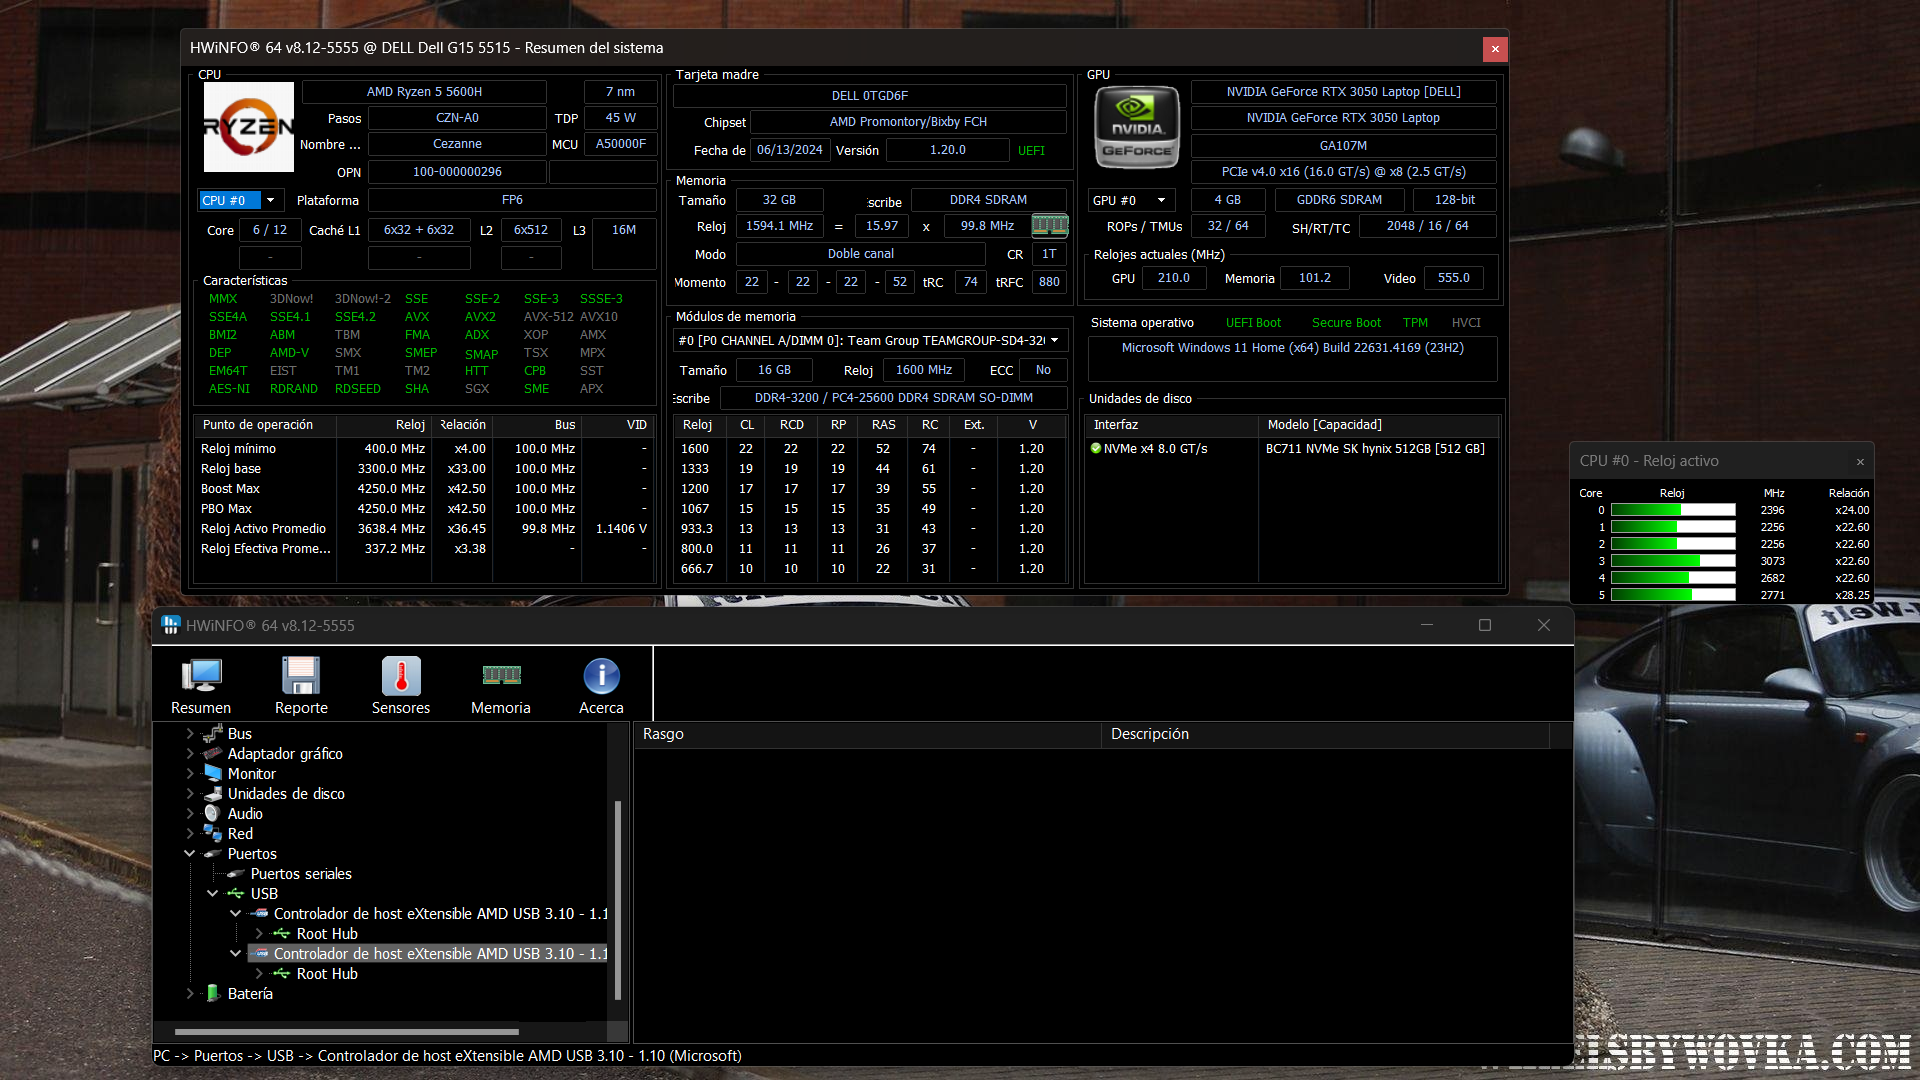The image size is (1920, 1080).
Task: Click the HWiNFO app icon in title bar
Action: [x=171, y=625]
